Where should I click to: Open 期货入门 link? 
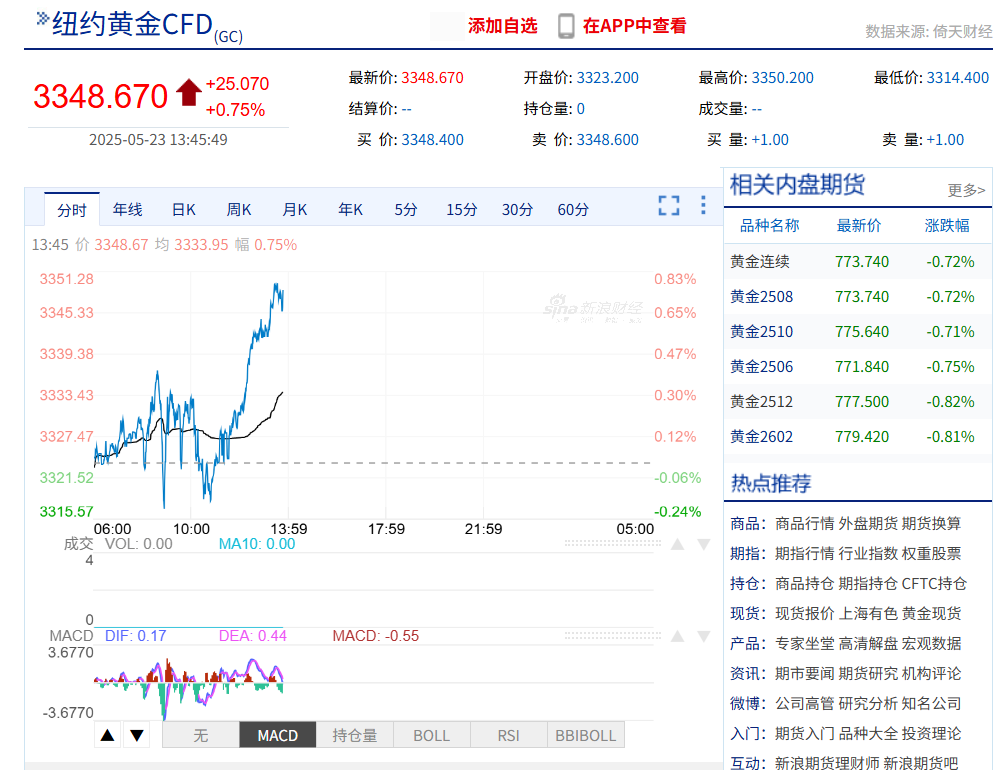pyautogui.click(x=804, y=734)
